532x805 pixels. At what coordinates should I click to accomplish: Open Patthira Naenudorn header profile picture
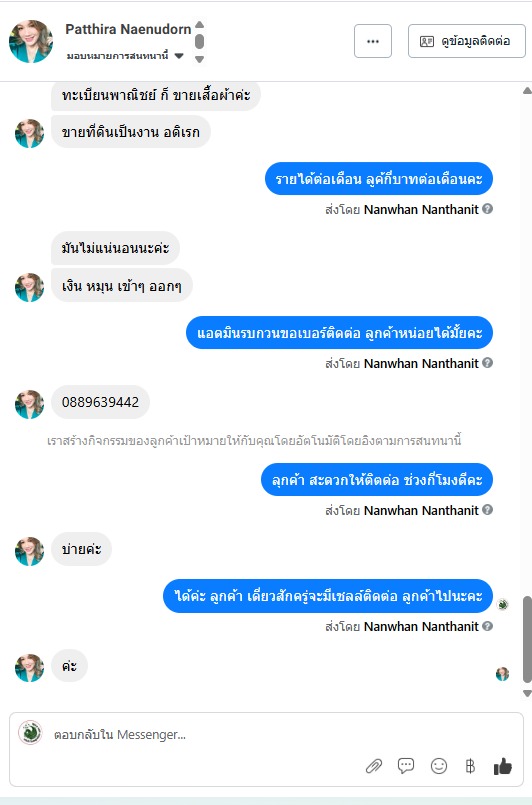click(31, 42)
